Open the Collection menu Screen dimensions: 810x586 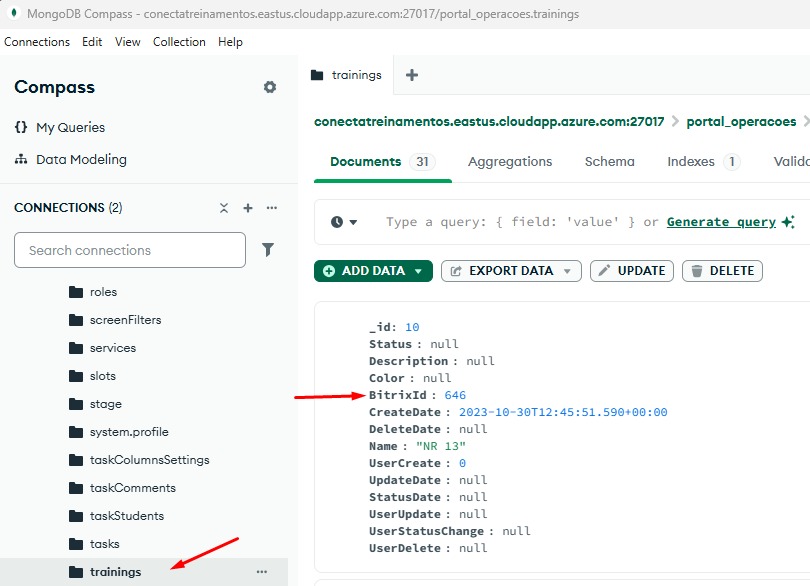click(179, 42)
